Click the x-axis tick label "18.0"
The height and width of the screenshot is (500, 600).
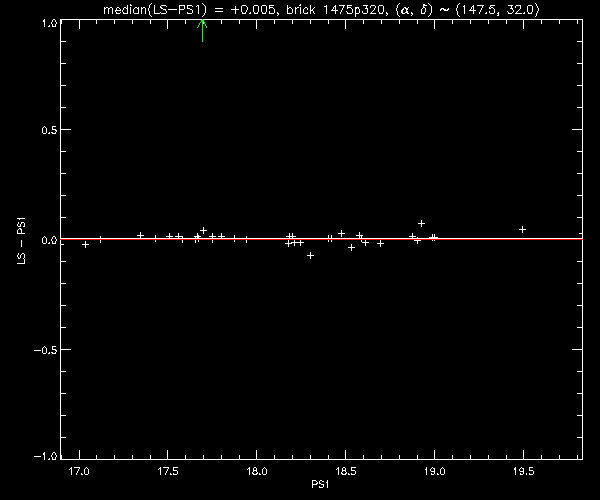256,471
